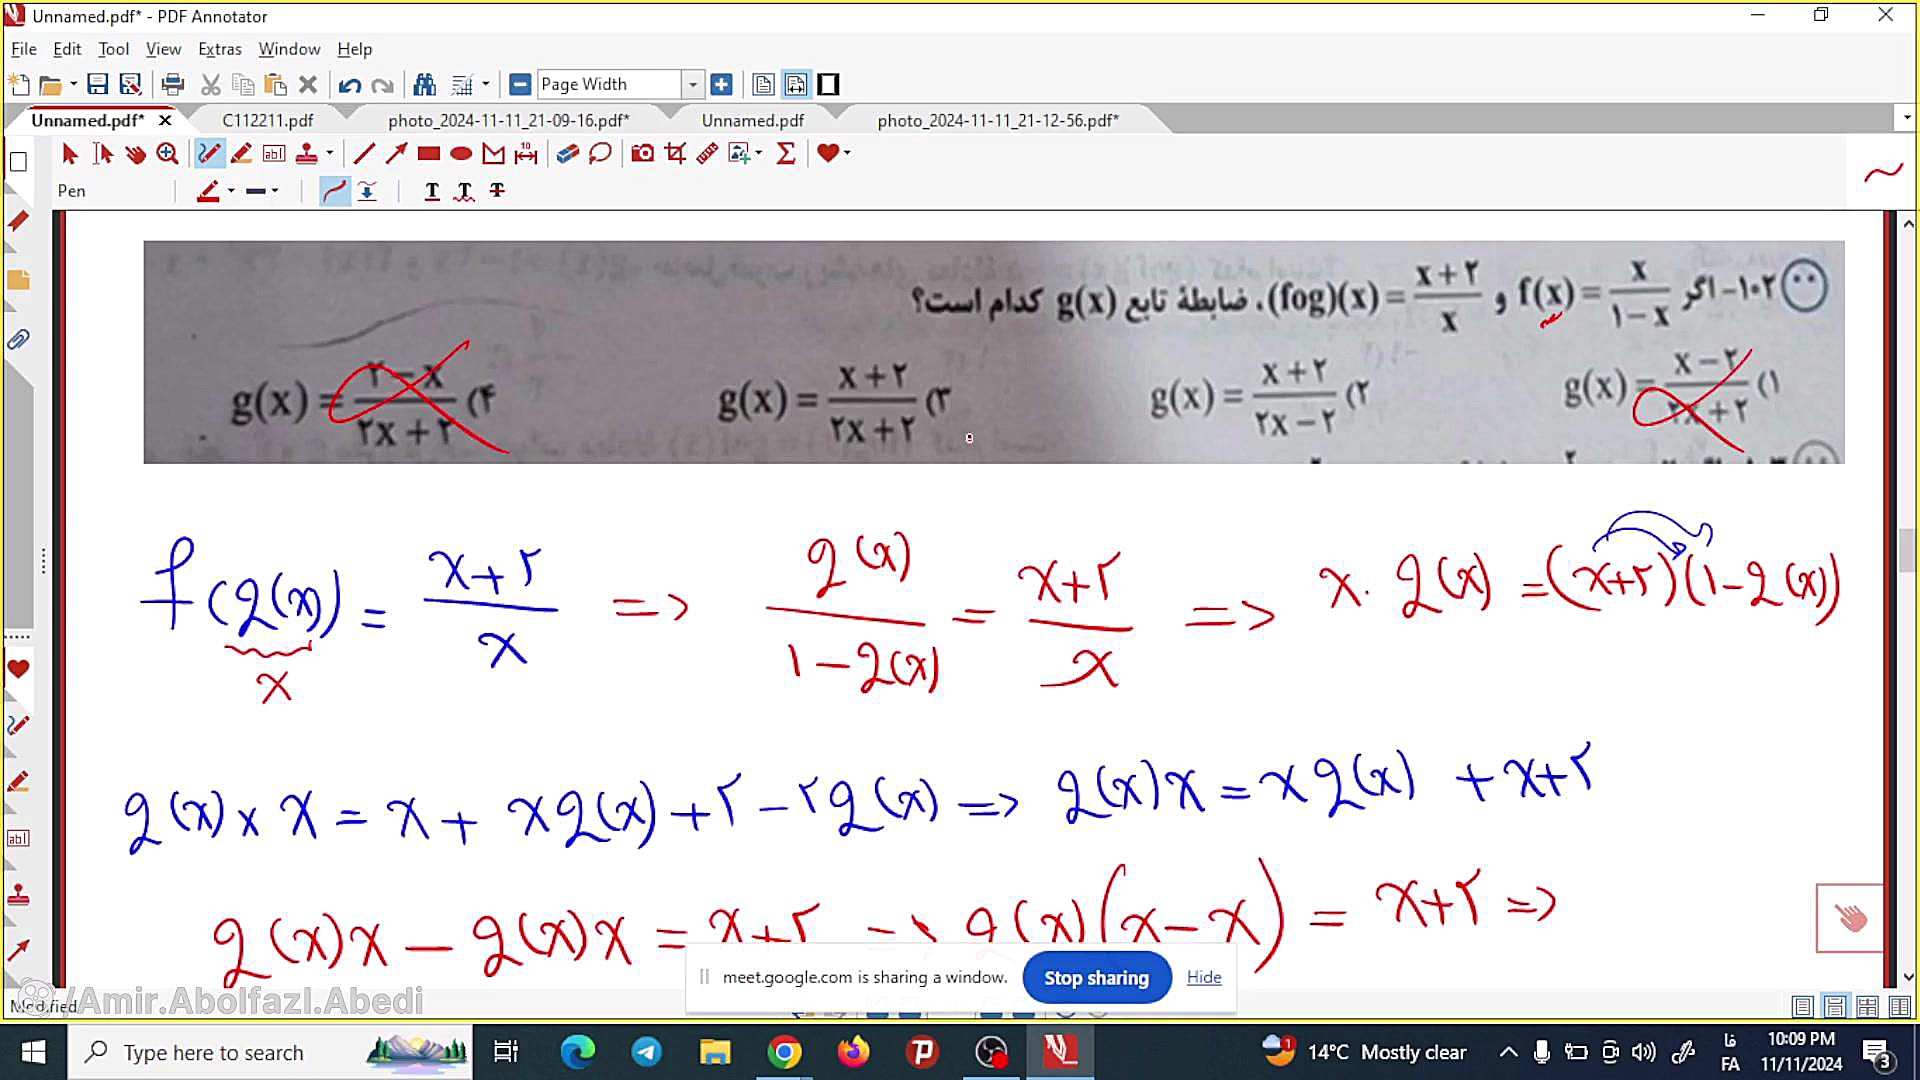This screenshot has height=1080, width=1920.
Task: Toggle full screen view mode
Action: click(x=828, y=85)
